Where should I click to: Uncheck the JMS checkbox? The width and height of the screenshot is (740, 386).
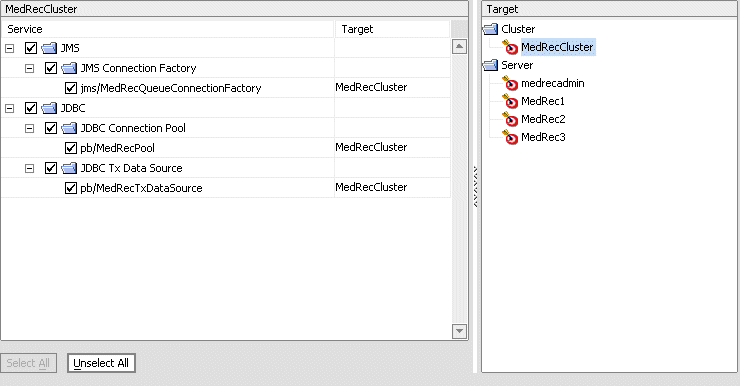click(31, 48)
